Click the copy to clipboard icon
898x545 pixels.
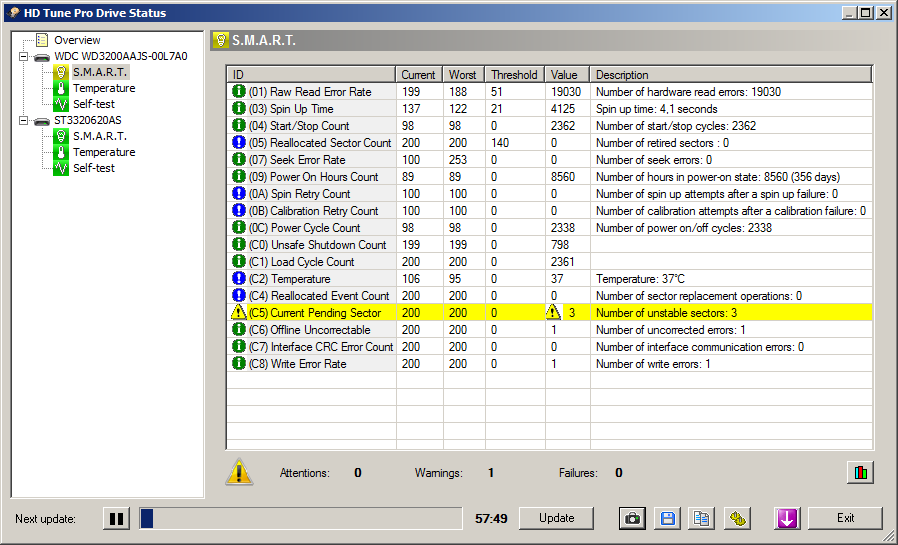[x=702, y=519]
